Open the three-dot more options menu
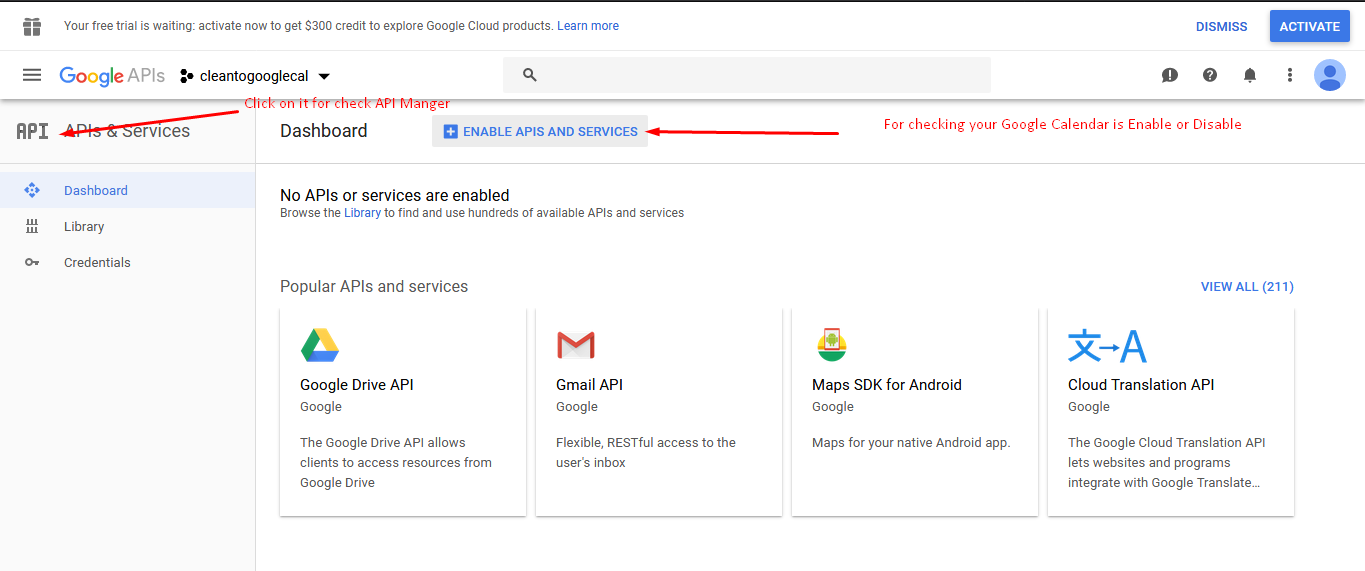 point(1290,75)
